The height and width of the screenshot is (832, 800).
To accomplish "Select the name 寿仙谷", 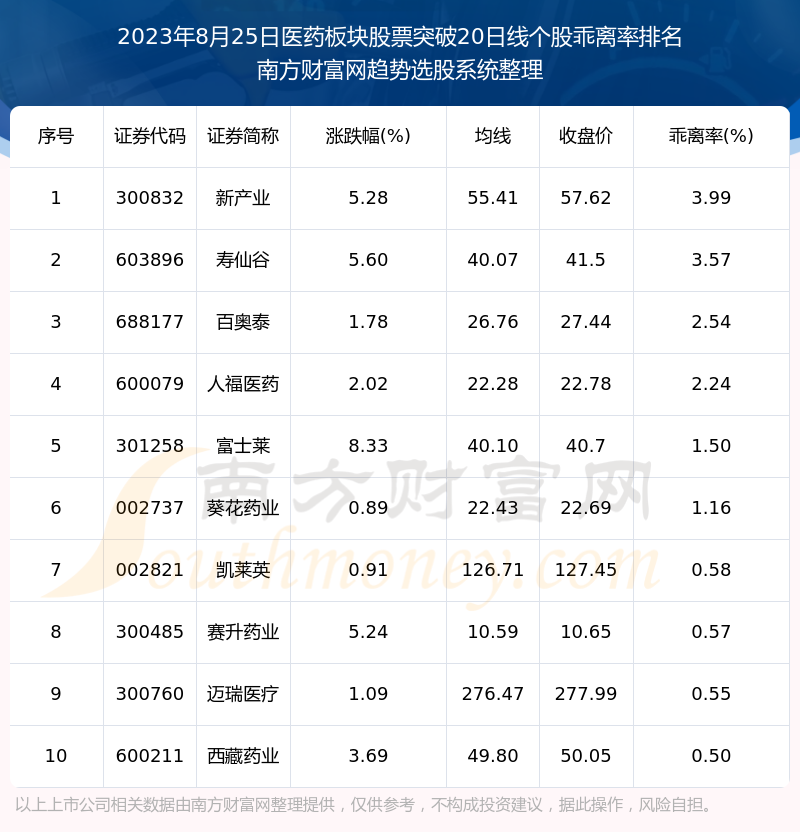I will click(243, 260).
